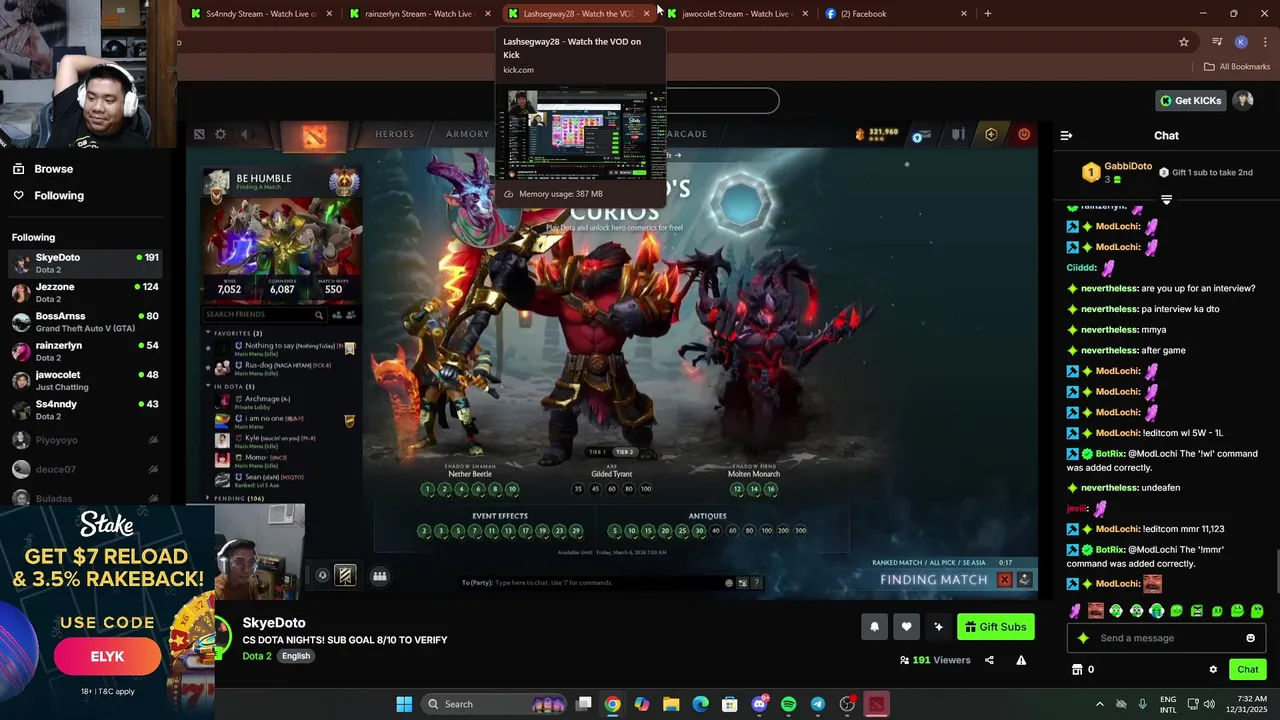This screenshot has width=1280, height=720.
Task: Open Jezzone channel in sidebar
Action: (85, 292)
